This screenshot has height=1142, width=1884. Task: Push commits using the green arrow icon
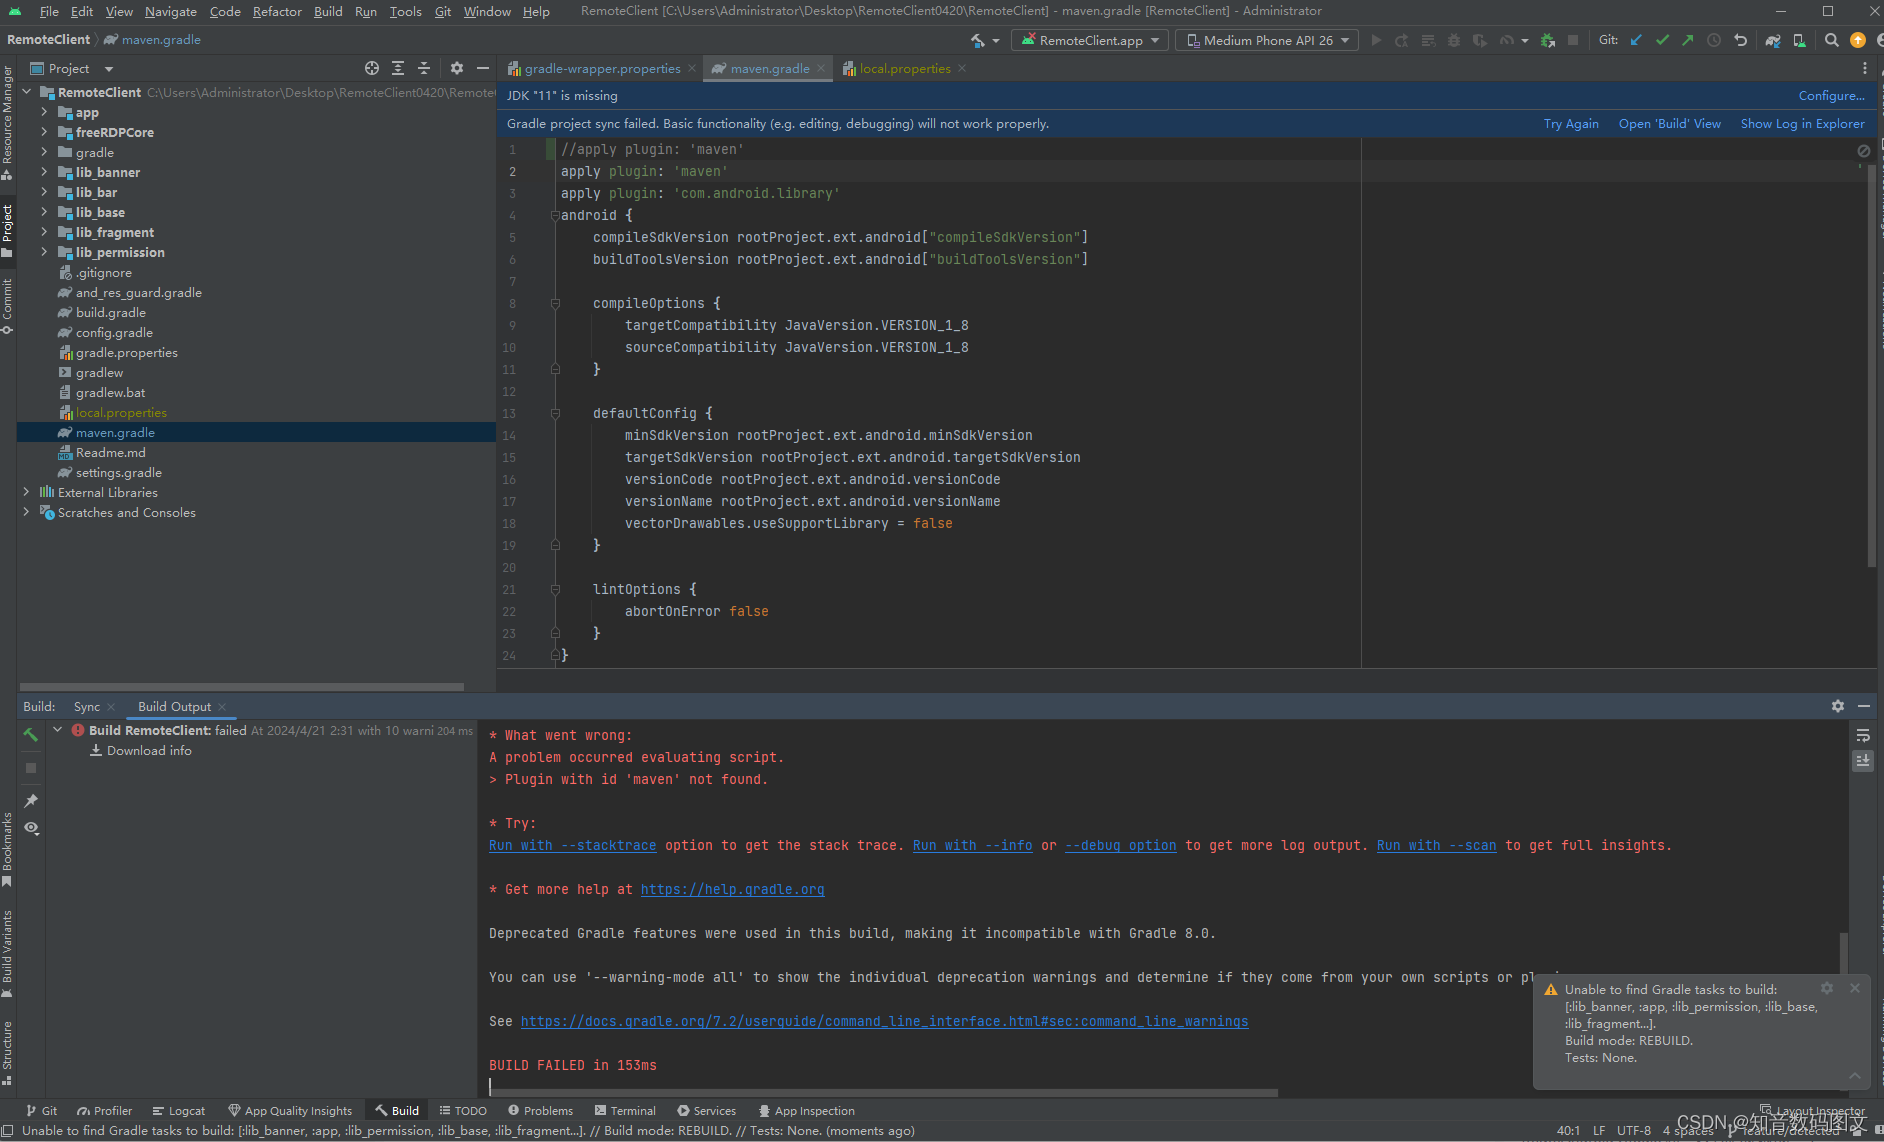(1687, 40)
